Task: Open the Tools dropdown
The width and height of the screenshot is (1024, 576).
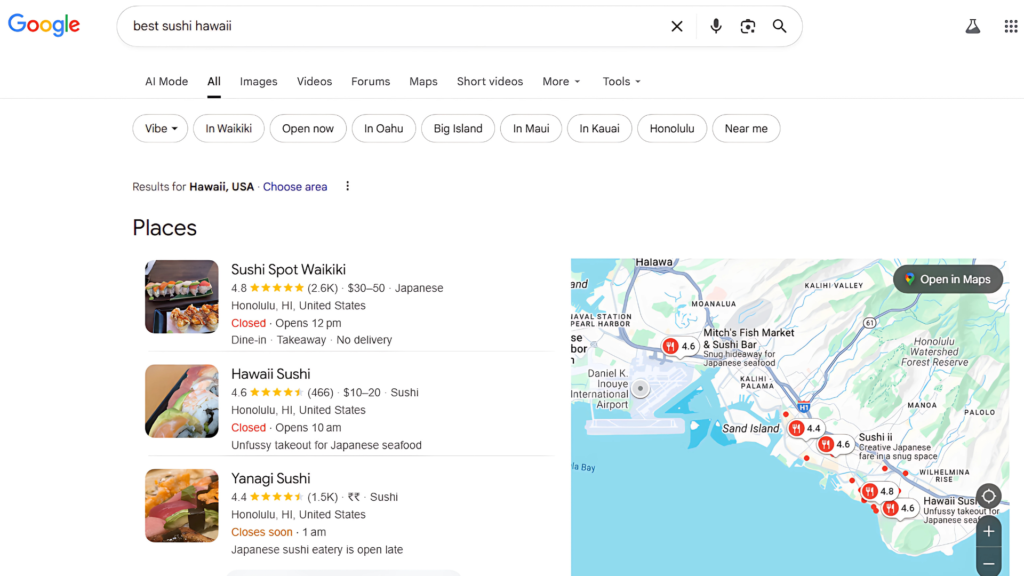Action: (622, 82)
